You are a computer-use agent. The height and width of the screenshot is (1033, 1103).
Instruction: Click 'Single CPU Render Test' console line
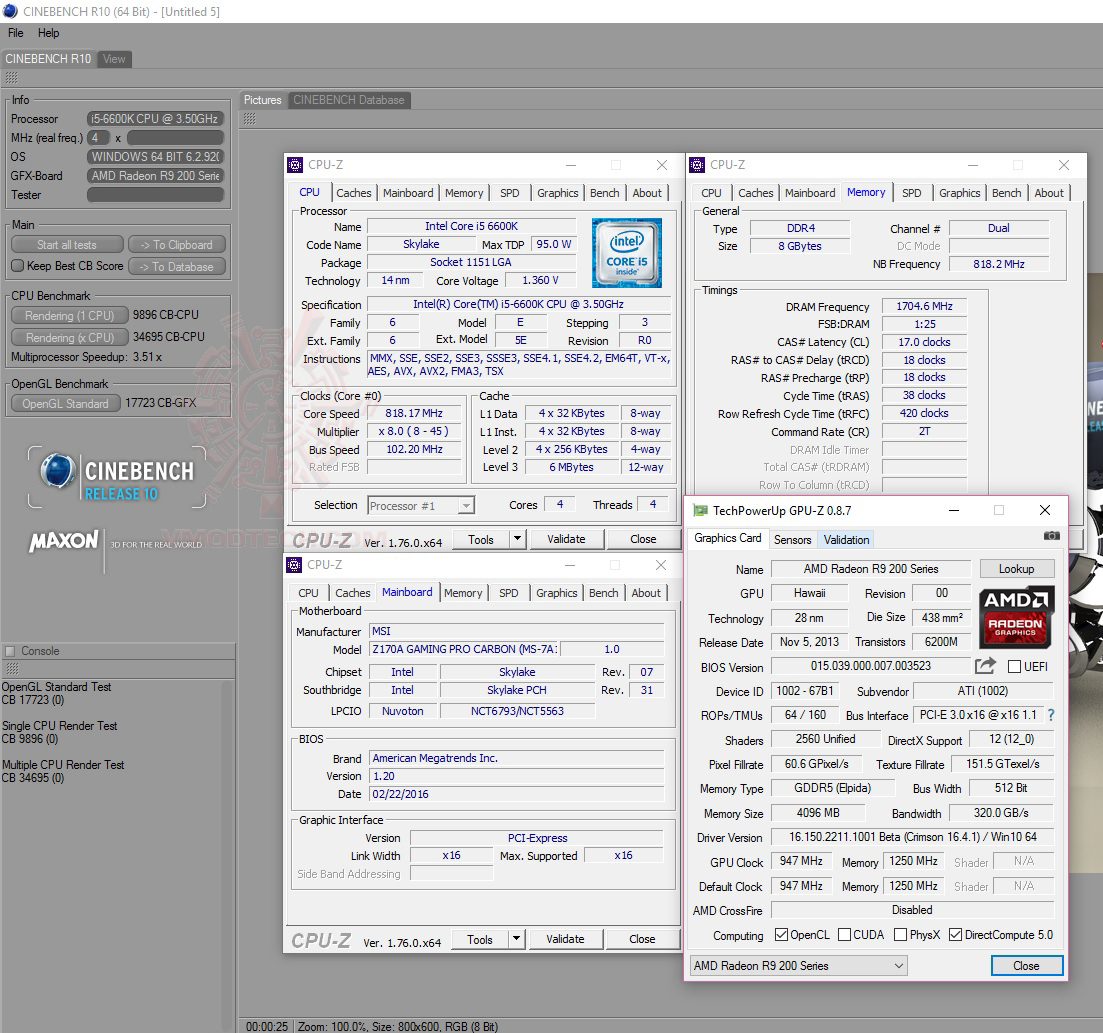(60, 725)
